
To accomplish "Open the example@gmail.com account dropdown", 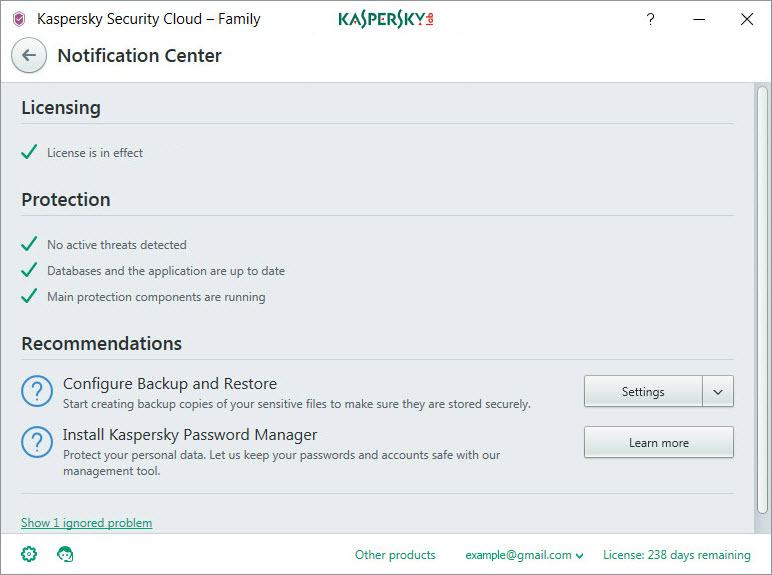I will (524, 555).
